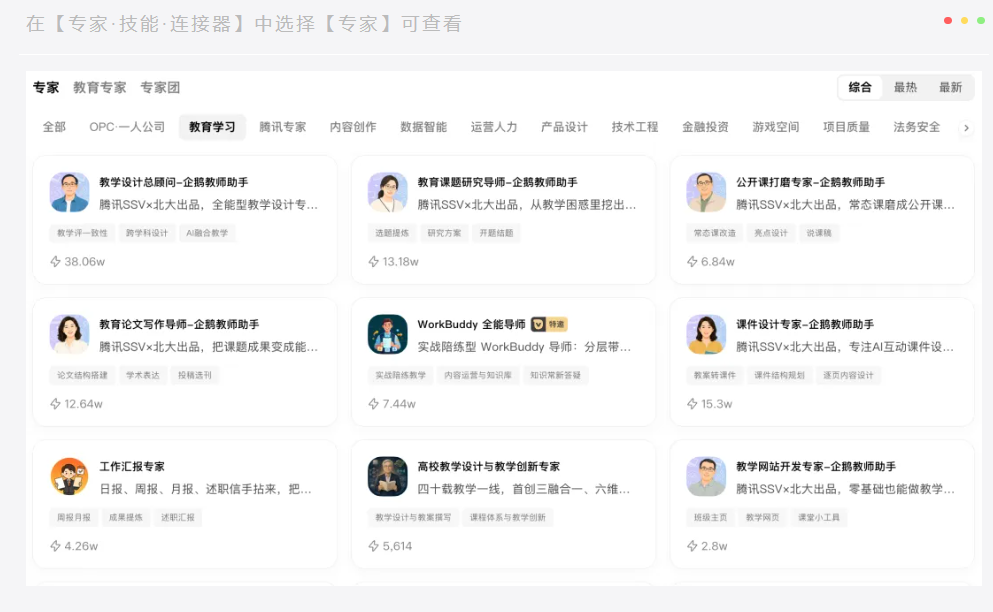This screenshot has width=993, height=612.
Task: Select the 全部 category filter
Action: (54, 127)
